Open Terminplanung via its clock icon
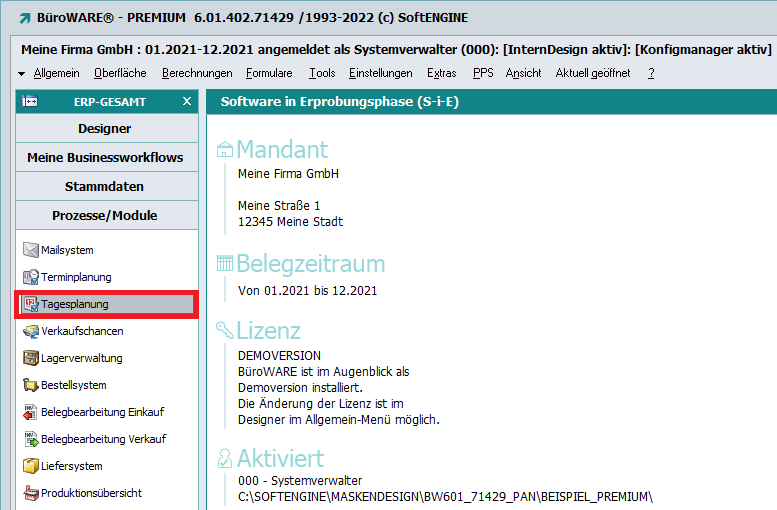 tap(31, 277)
